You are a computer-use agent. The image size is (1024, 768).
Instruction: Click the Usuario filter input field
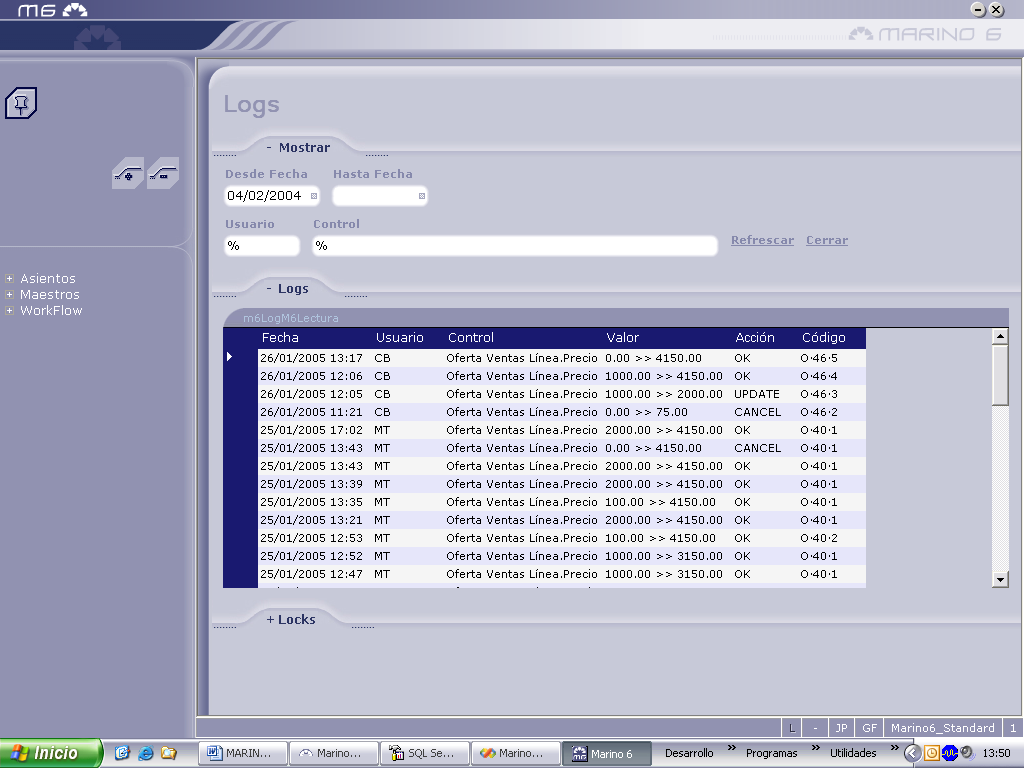[261, 246]
